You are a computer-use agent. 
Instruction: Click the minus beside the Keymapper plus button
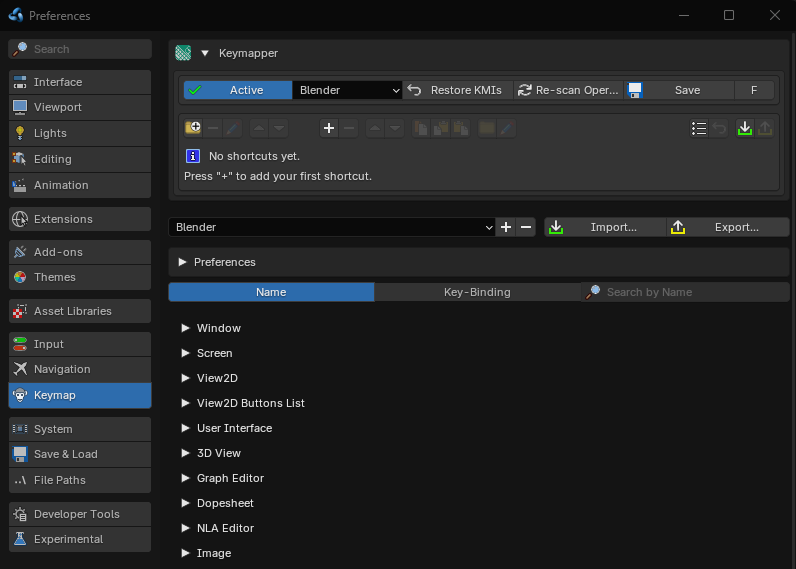pyautogui.click(x=349, y=128)
